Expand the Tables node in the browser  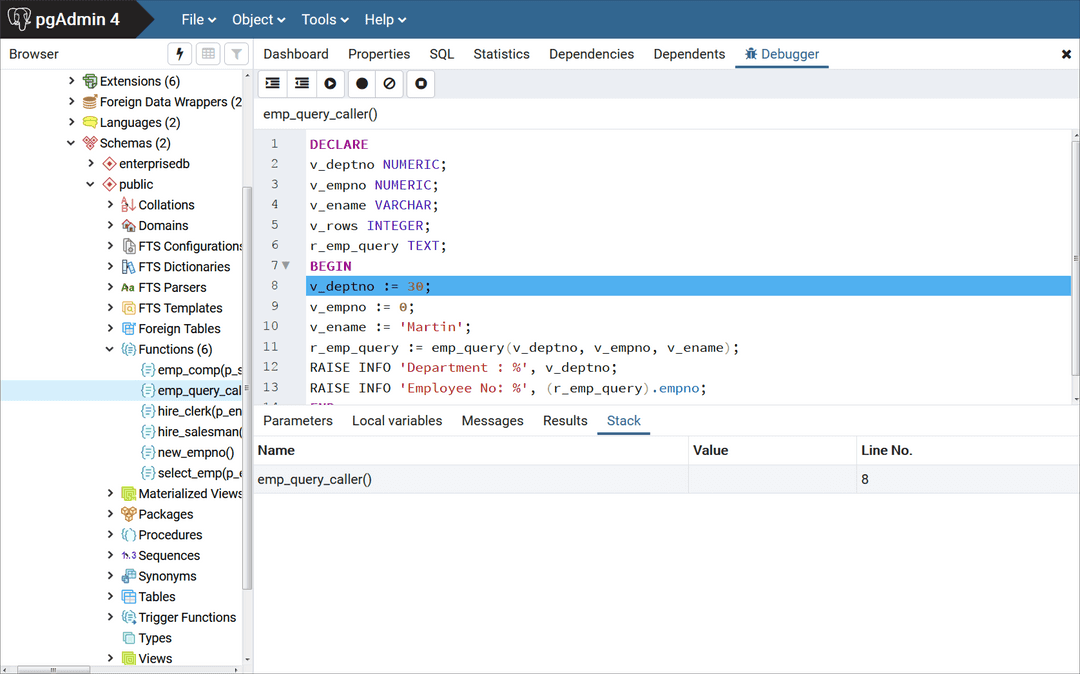(x=110, y=596)
